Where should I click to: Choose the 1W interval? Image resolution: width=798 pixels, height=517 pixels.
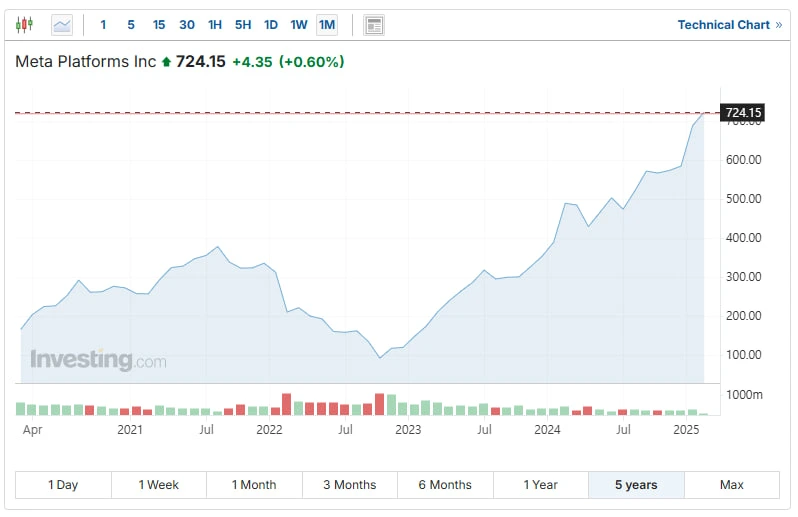(x=299, y=25)
